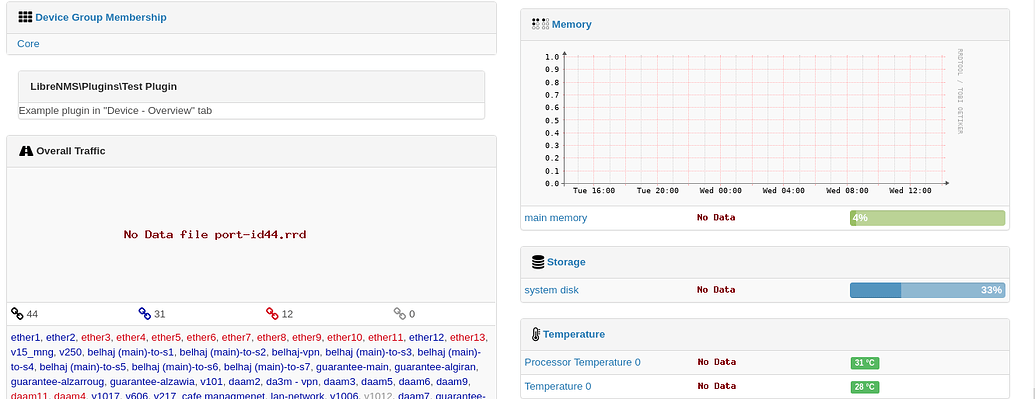
Task: Click the system disk 33% usage bar
Action: tap(927, 290)
